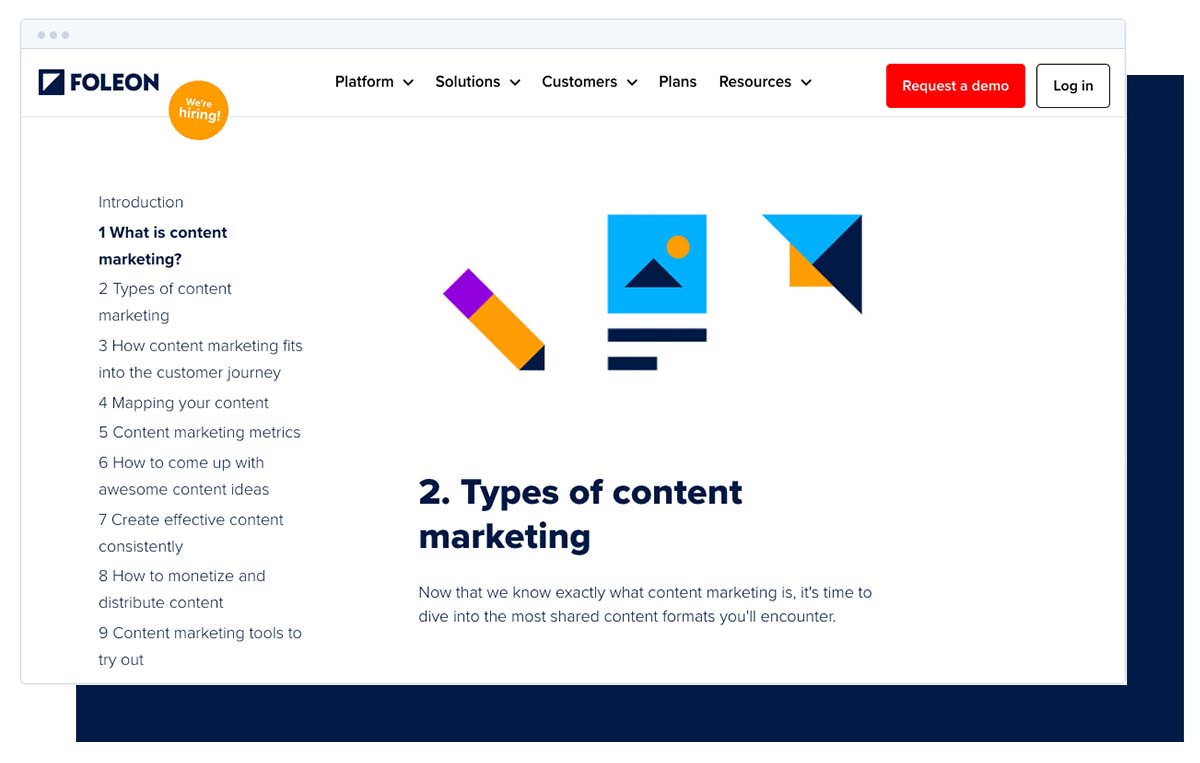1200x763 pixels.
Task: Select "Content marketing metrics" in sidebar
Action: tap(199, 432)
